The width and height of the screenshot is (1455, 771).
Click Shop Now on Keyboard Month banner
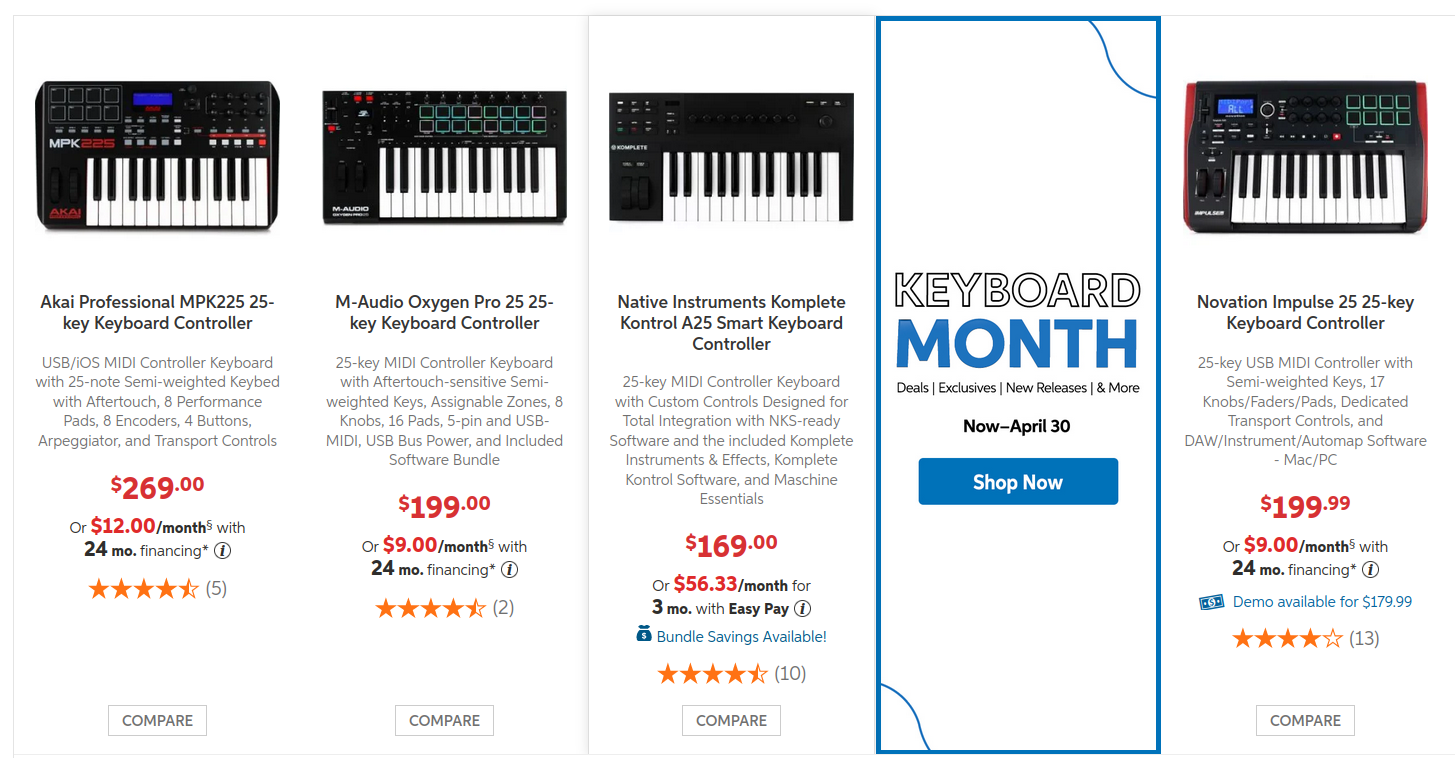coord(1018,482)
